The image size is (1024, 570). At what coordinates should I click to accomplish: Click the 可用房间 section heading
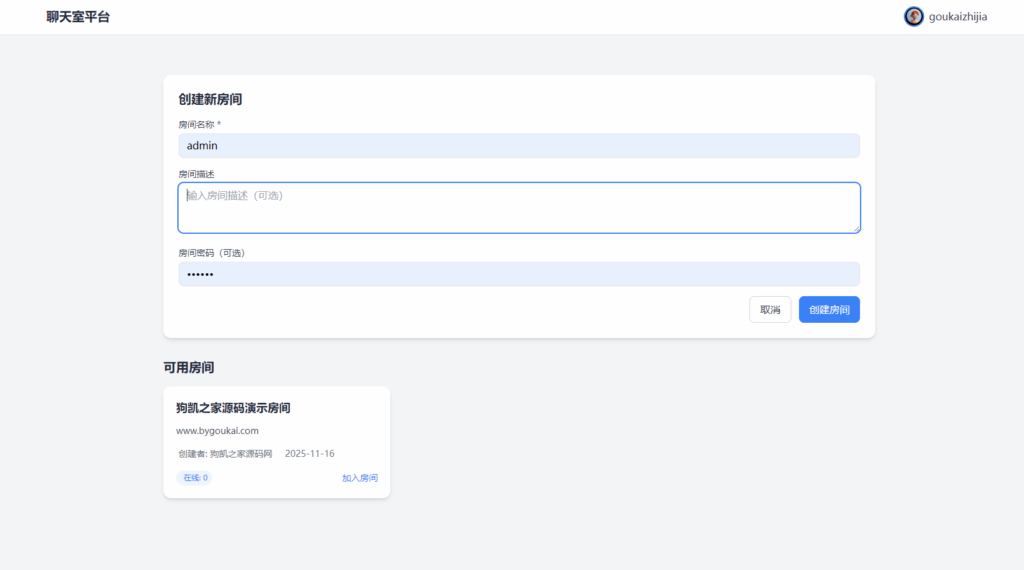tap(189, 368)
